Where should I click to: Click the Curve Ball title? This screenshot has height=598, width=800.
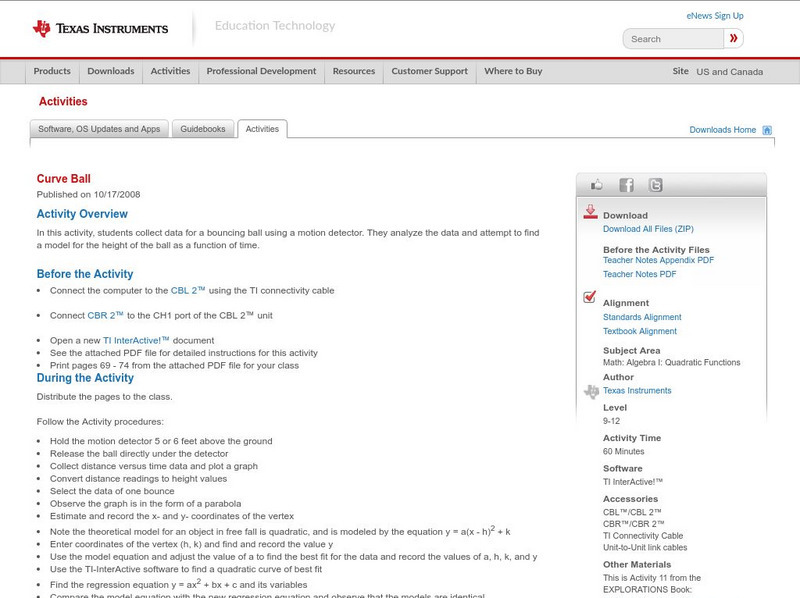point(64,179)
